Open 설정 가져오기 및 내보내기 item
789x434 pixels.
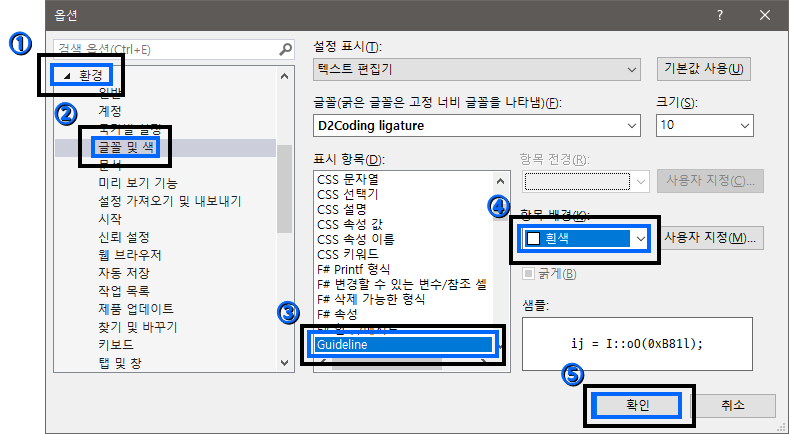point(170,201)
